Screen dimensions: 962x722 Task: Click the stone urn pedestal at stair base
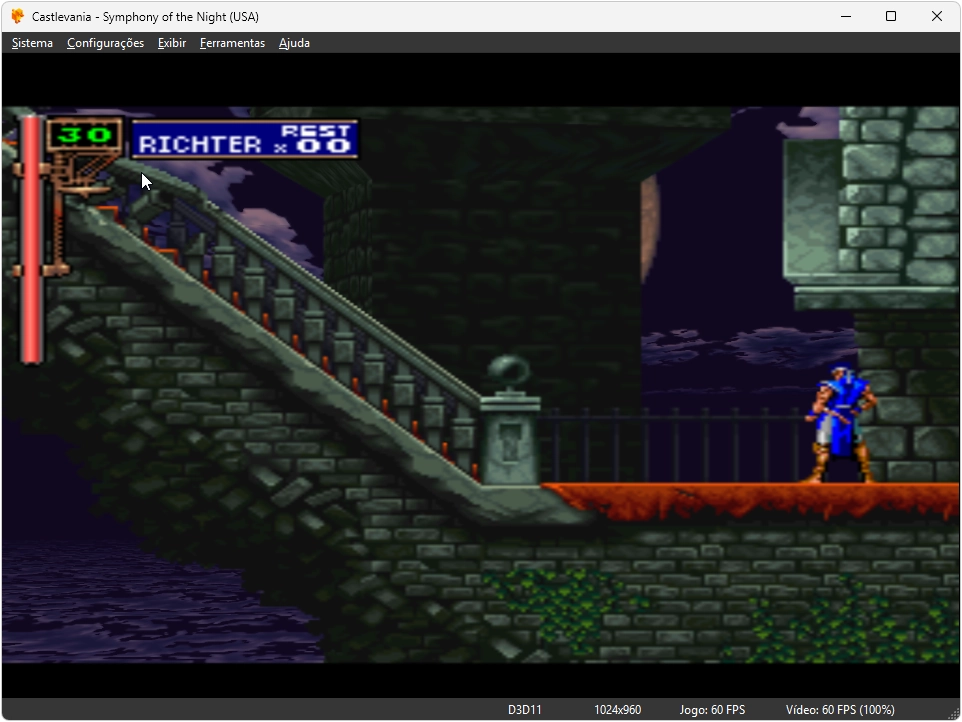(x=510, y=421)
